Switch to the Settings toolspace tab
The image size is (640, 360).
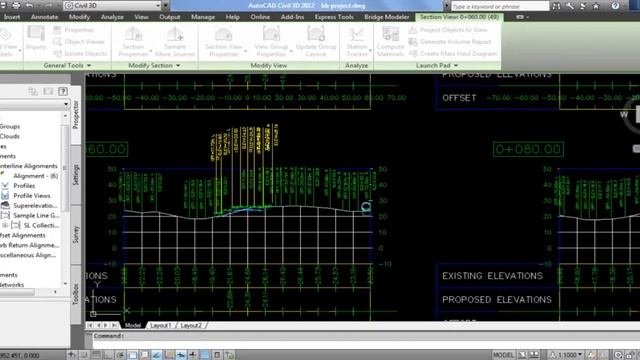click(x=76, y=175)
